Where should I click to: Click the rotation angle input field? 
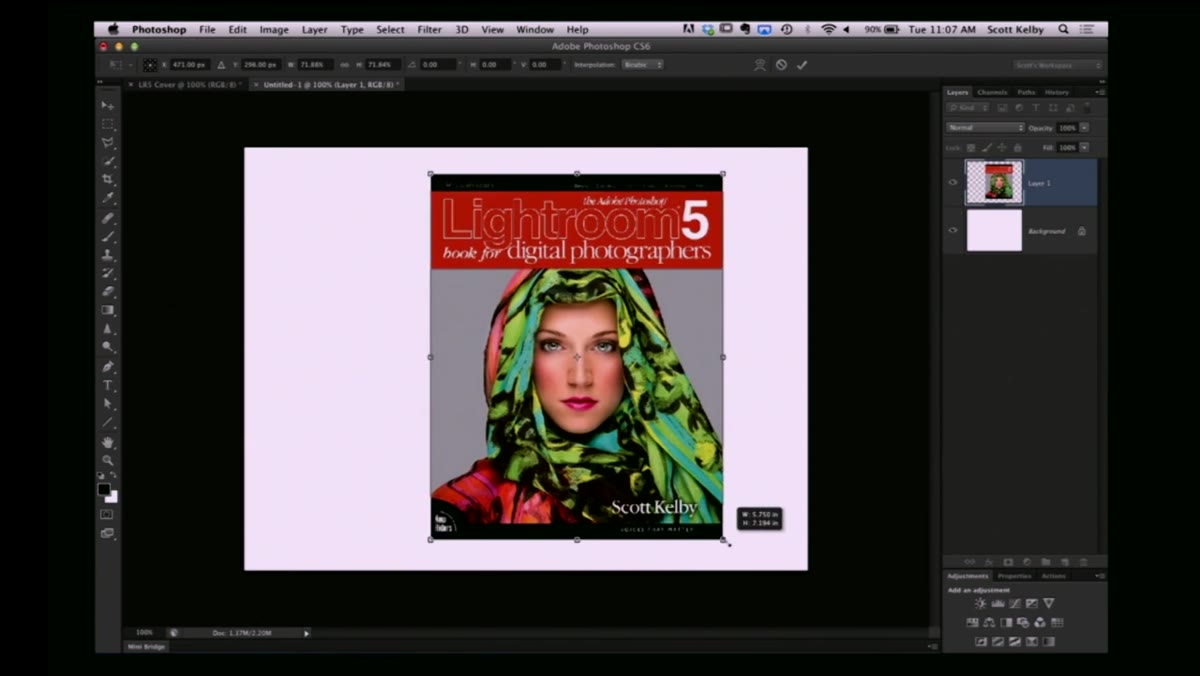click(x=438, y=64)
